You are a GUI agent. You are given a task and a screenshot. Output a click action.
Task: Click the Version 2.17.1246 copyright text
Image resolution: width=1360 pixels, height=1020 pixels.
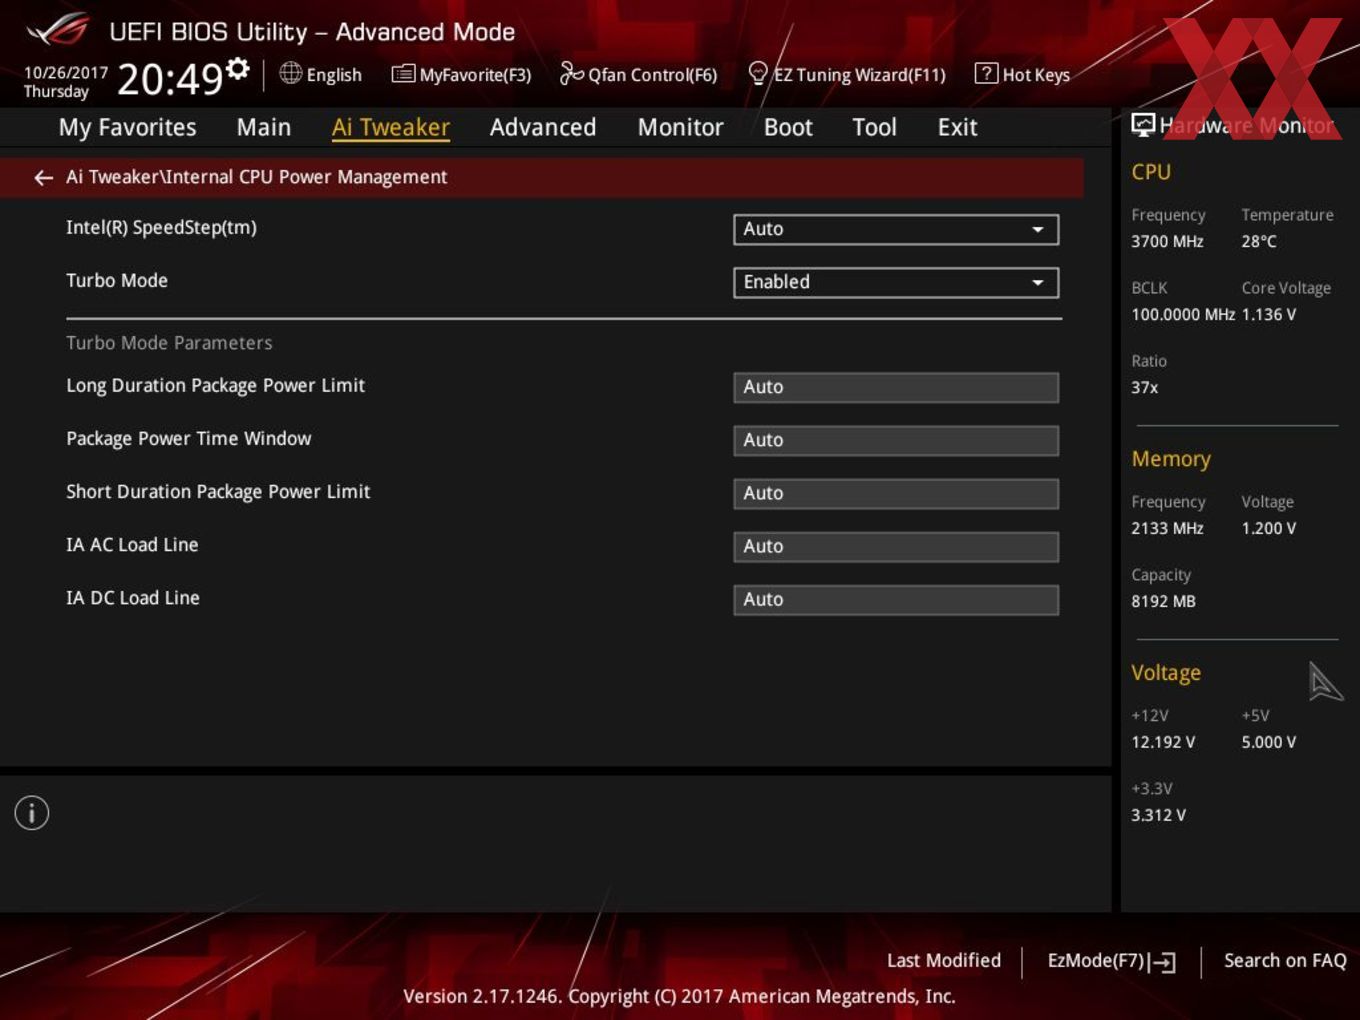pos(679,996)
